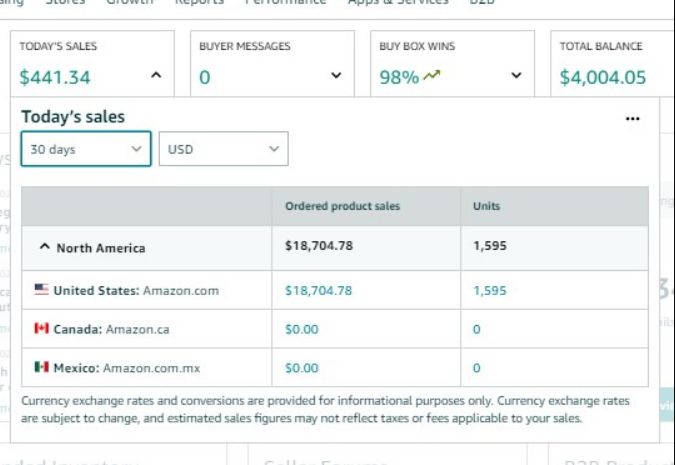Open the B2B menu
Screen dimensions: 675x465
point(482,2)
